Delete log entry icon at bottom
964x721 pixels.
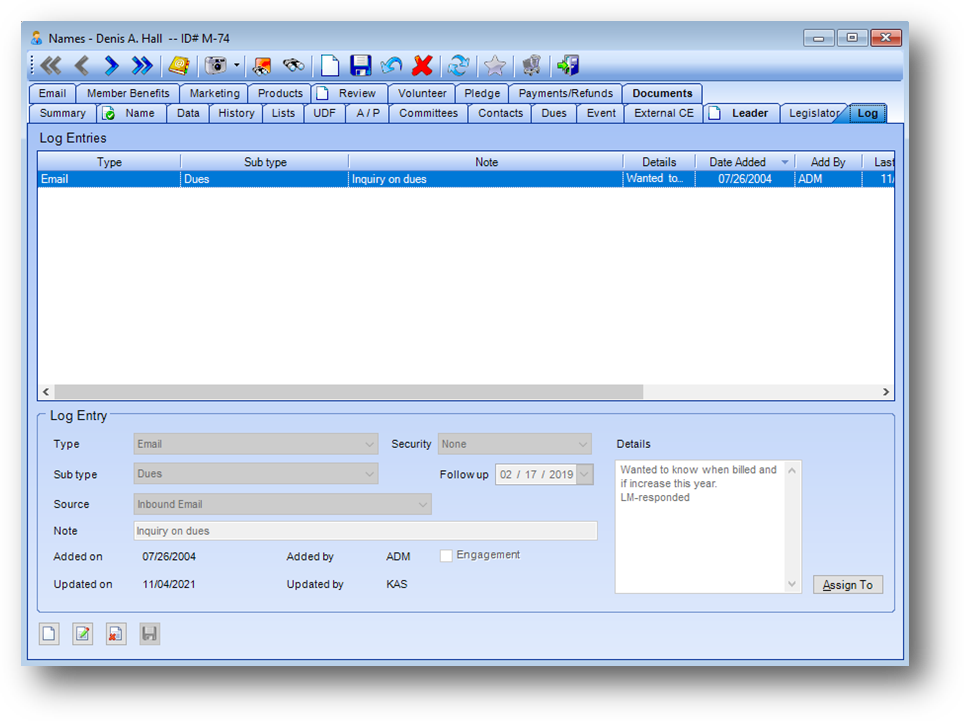point(116,634)
